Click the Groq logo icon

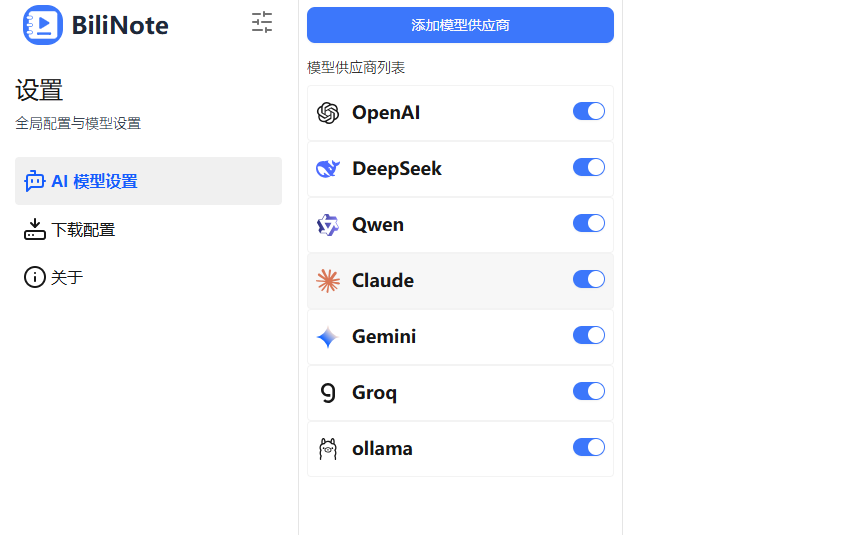tap(328, 393)
